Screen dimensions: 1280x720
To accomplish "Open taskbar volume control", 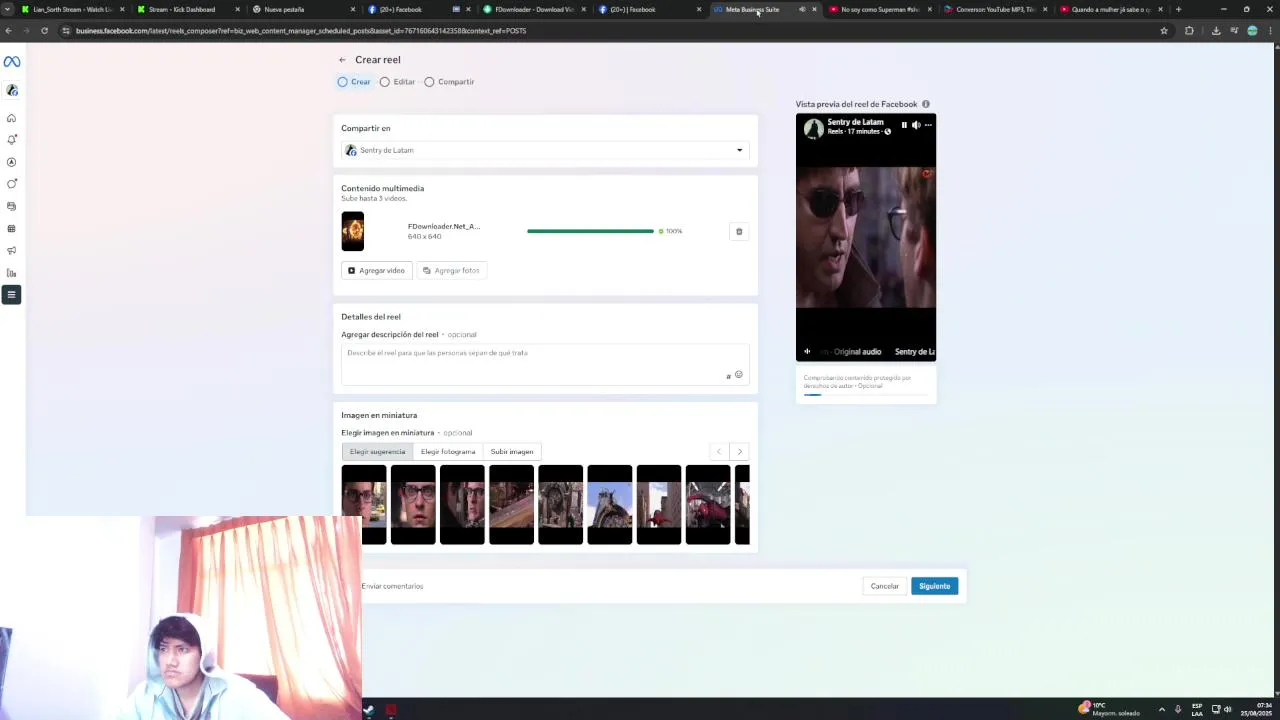I will point(1228,709).
